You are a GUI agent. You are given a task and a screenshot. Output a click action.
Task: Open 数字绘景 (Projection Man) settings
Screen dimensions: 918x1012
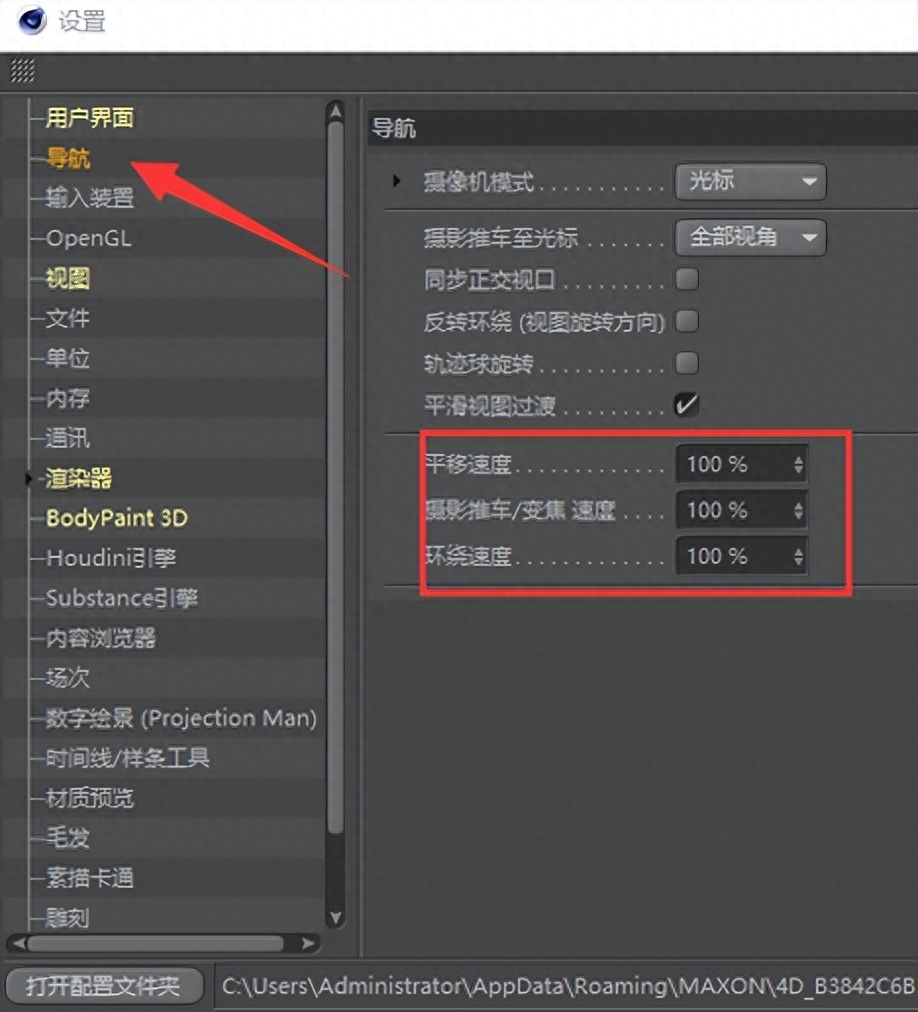click(x=181, y=718)
